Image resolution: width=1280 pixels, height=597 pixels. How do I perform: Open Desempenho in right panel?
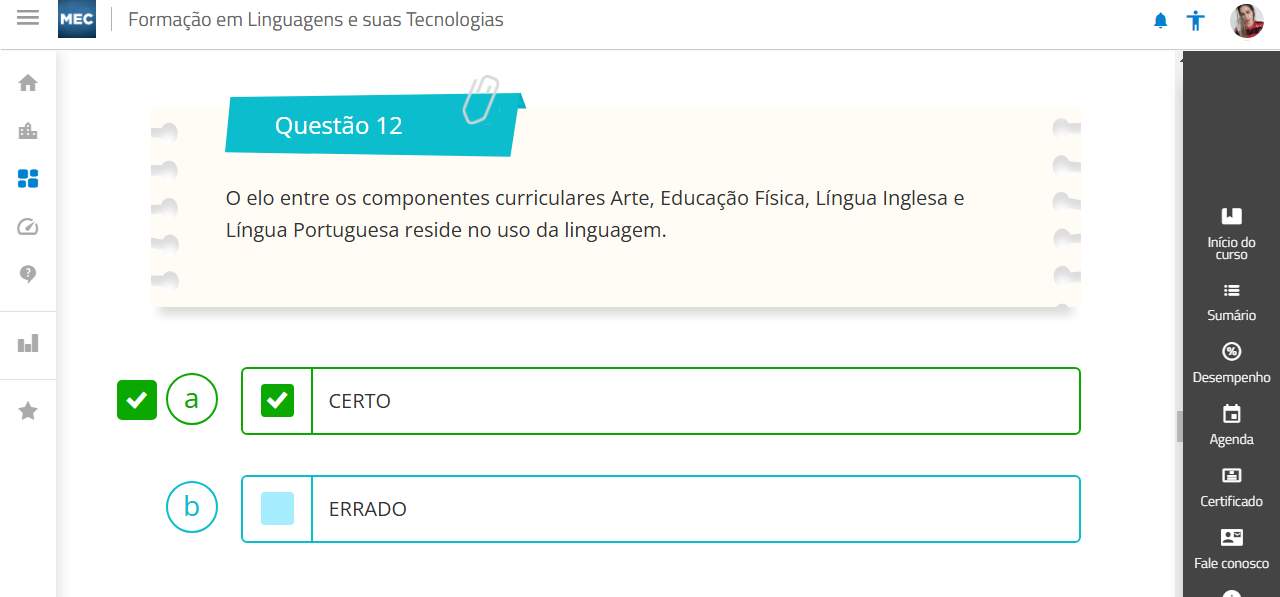point(1231,363)
